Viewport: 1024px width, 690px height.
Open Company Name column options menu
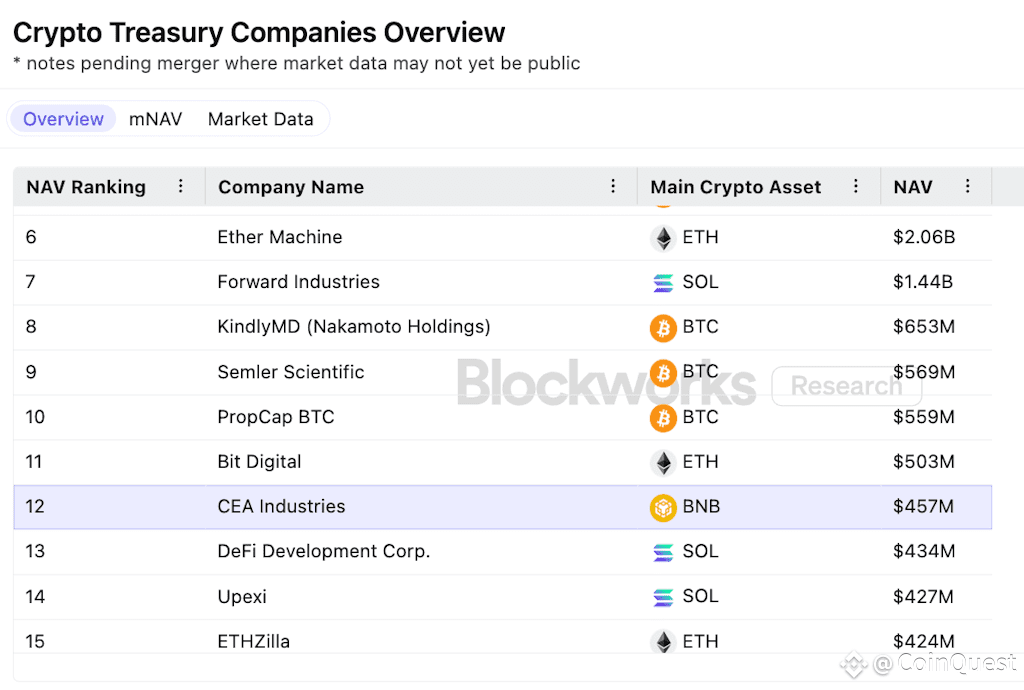pos(613,186)
